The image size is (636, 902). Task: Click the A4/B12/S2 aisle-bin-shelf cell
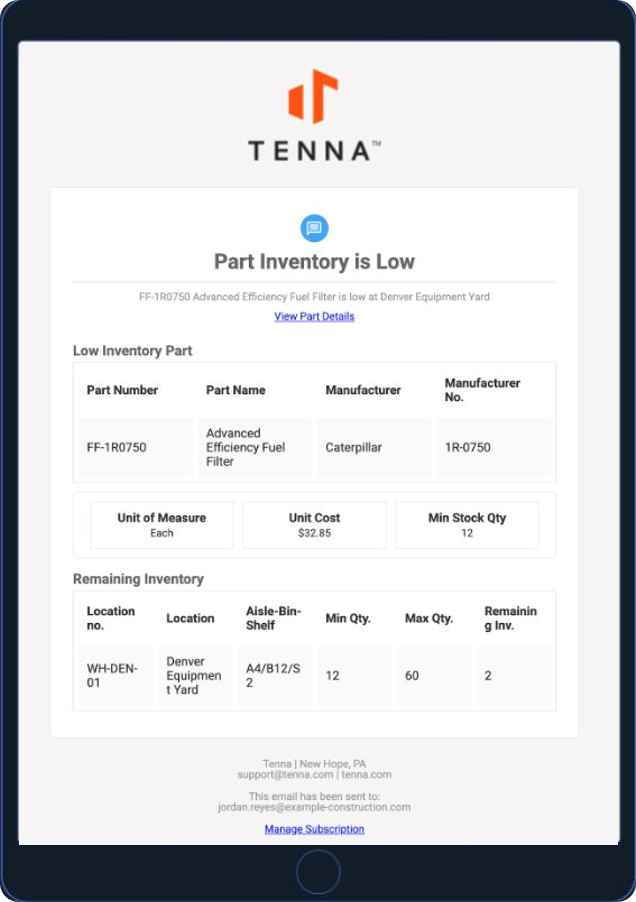pos(274,675)
